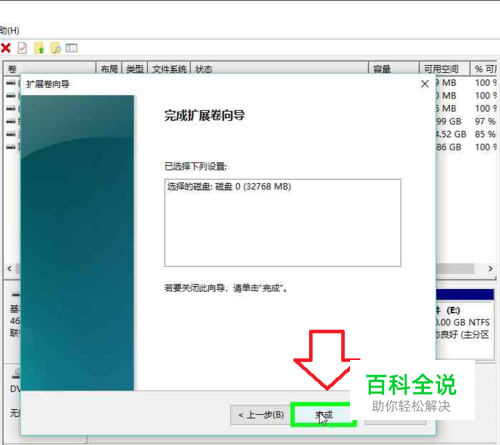The height and width of the screenshot is (445, 500).
Task: Click the 扩展卷向导 dialog title
Action: [48, 84]
